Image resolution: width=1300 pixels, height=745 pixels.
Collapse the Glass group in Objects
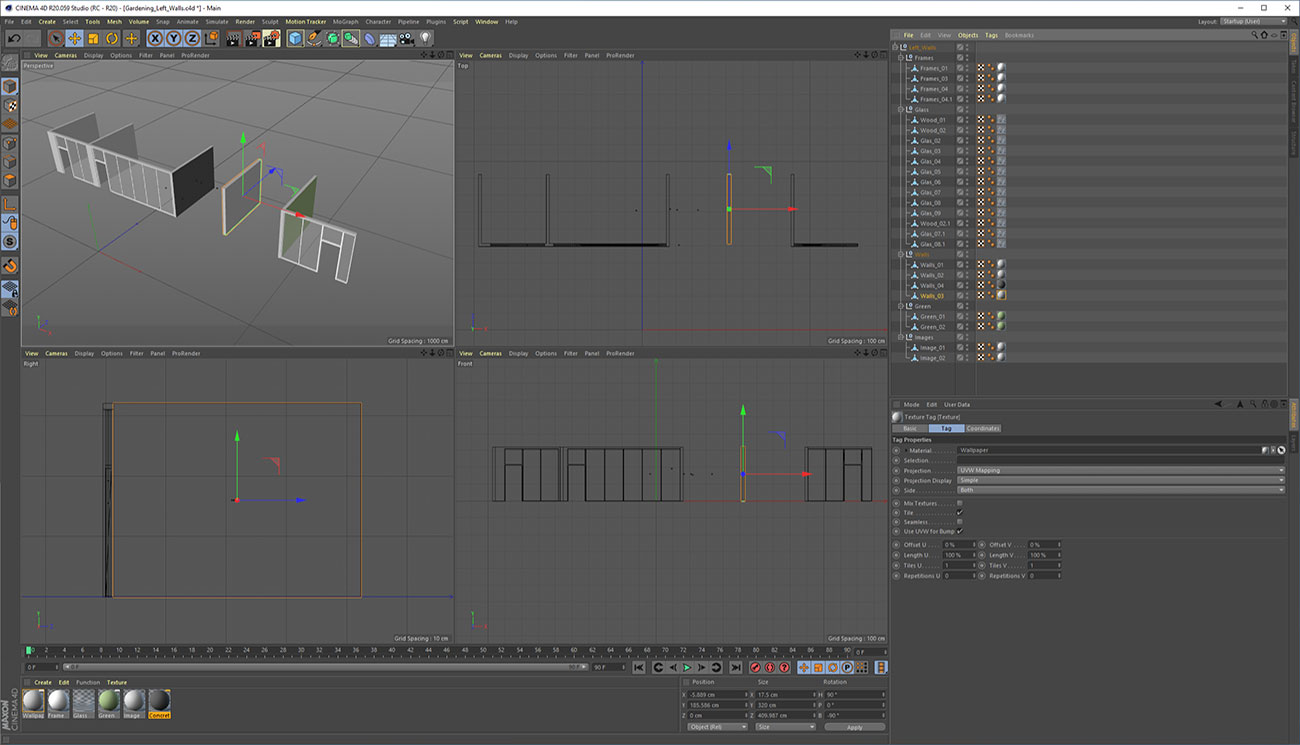[901, 110]
